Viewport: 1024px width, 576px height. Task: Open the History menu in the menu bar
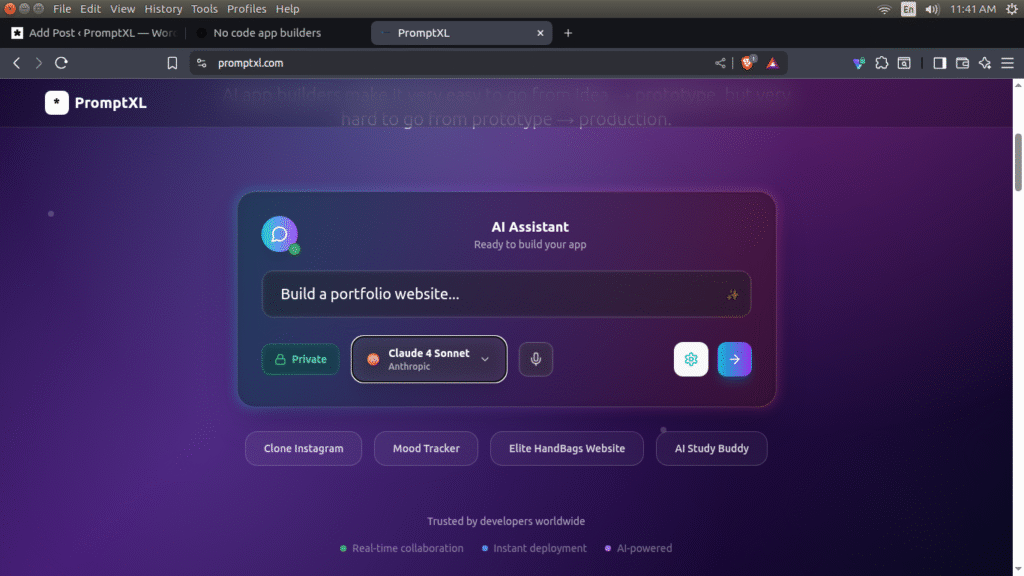163,8
